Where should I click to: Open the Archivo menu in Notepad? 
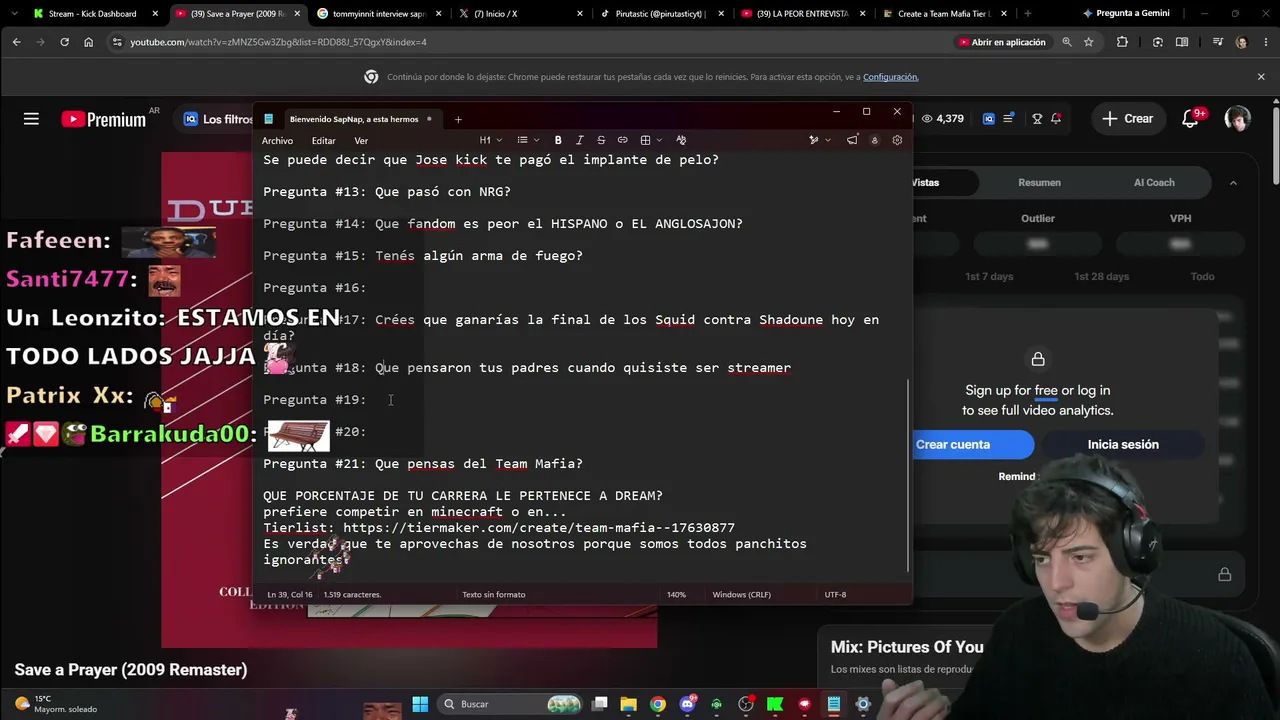point(277,141)
